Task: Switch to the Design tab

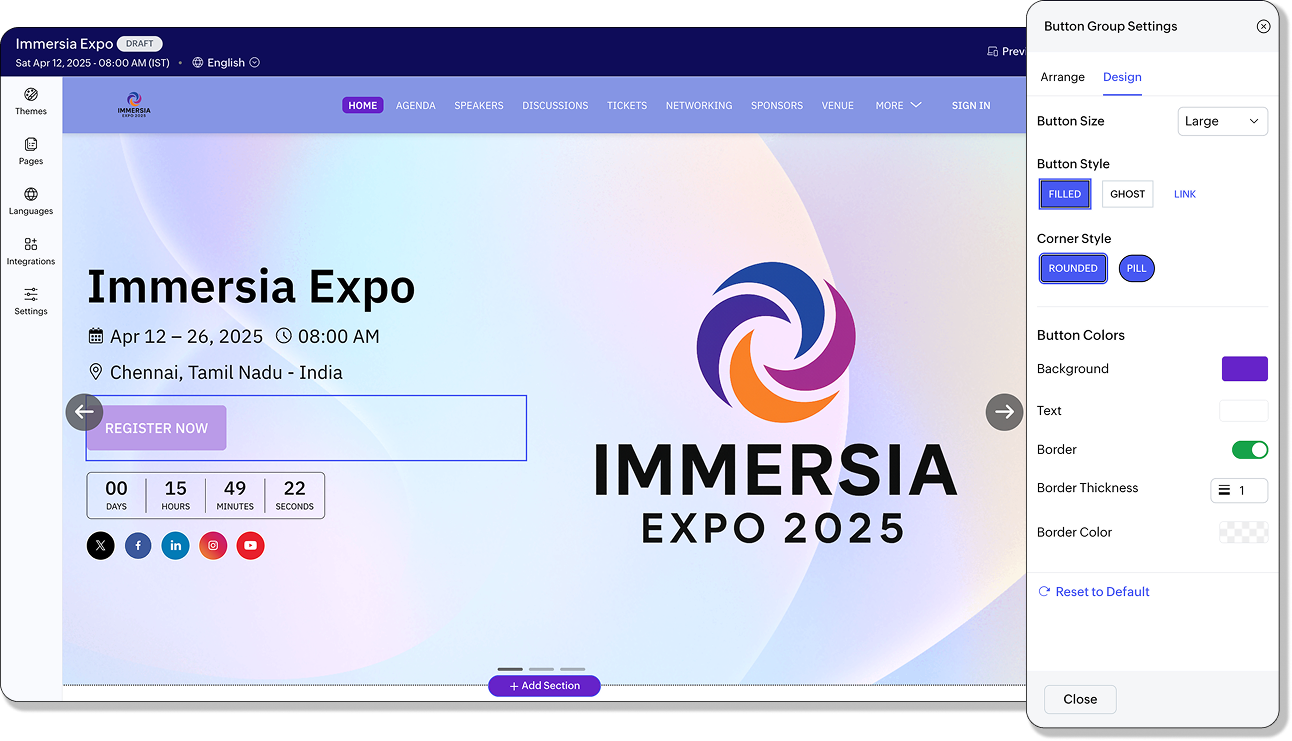Action: click(1122, 77)
